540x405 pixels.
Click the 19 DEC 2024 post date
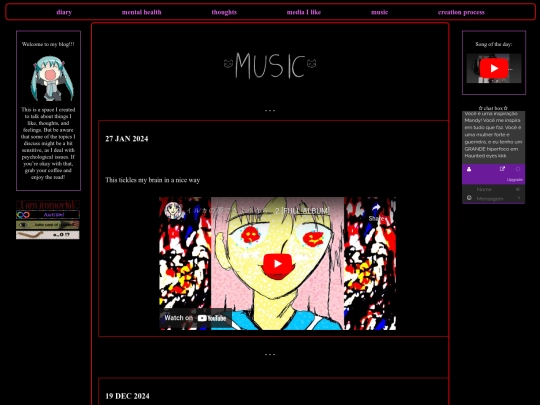click(127, 396)
